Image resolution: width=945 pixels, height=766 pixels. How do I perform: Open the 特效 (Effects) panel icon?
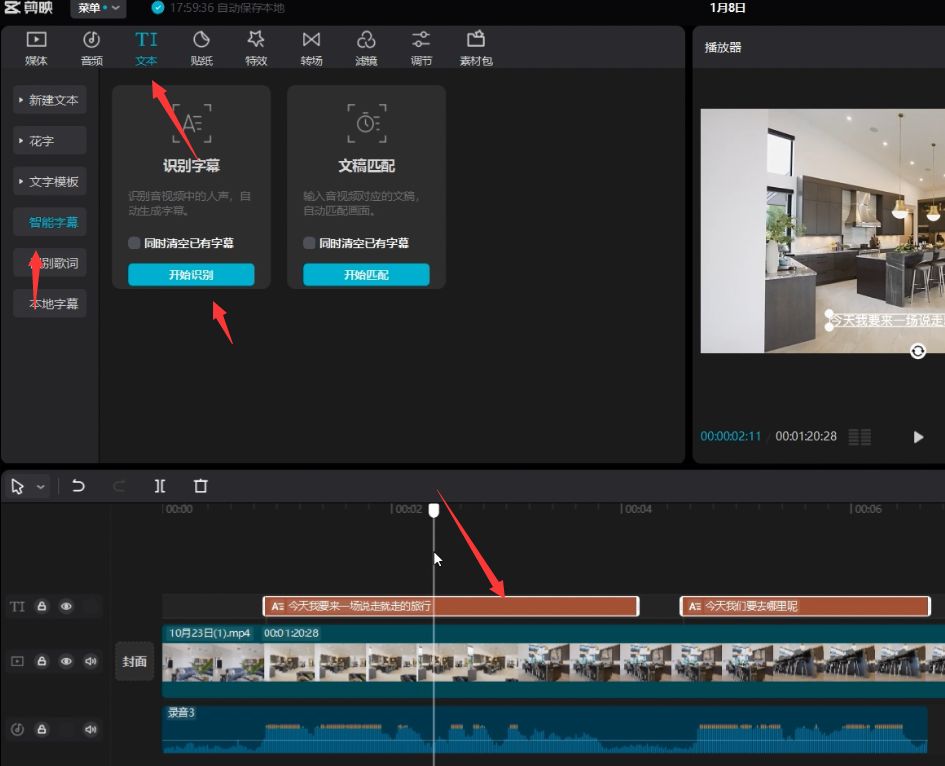[256, 47]
